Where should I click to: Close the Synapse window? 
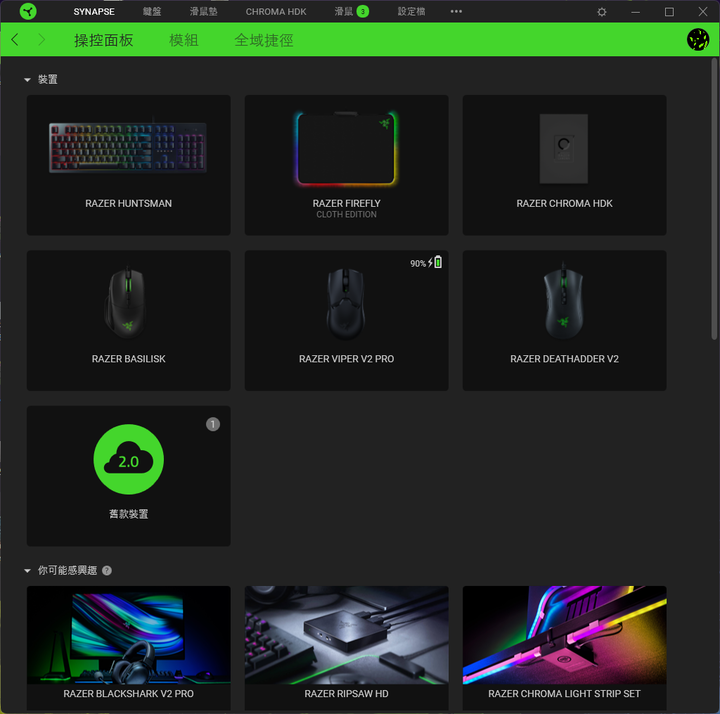click(703, 11)
